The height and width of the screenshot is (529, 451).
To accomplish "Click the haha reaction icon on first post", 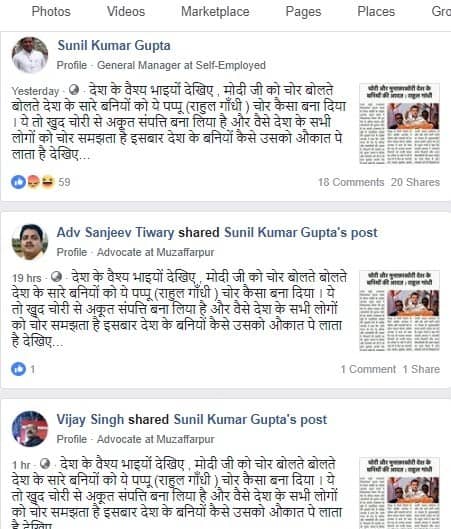I will pyautogui.click(x=48, y=182).
